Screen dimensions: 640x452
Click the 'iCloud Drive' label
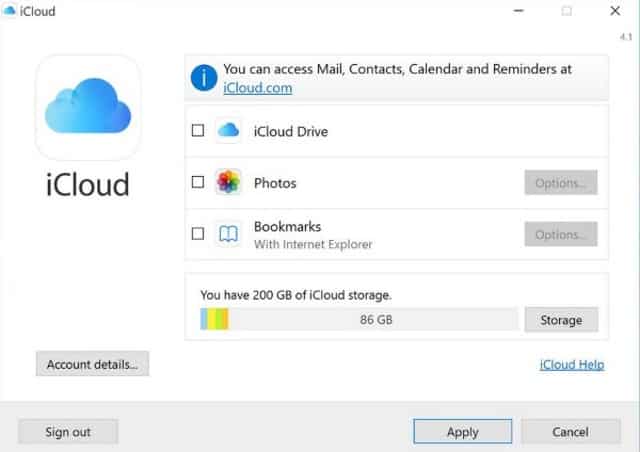pos(291,131)
